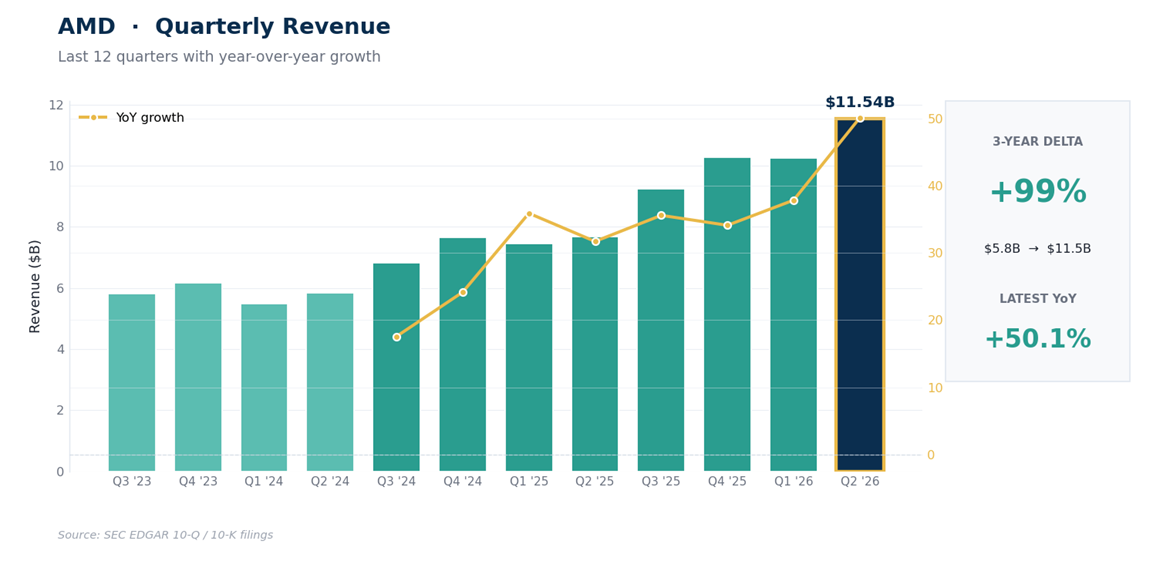Click the Q3 '23 revenue bar
Image resolution: width=1153 pixels, height=561 pixels.
[x=132, y=382]
